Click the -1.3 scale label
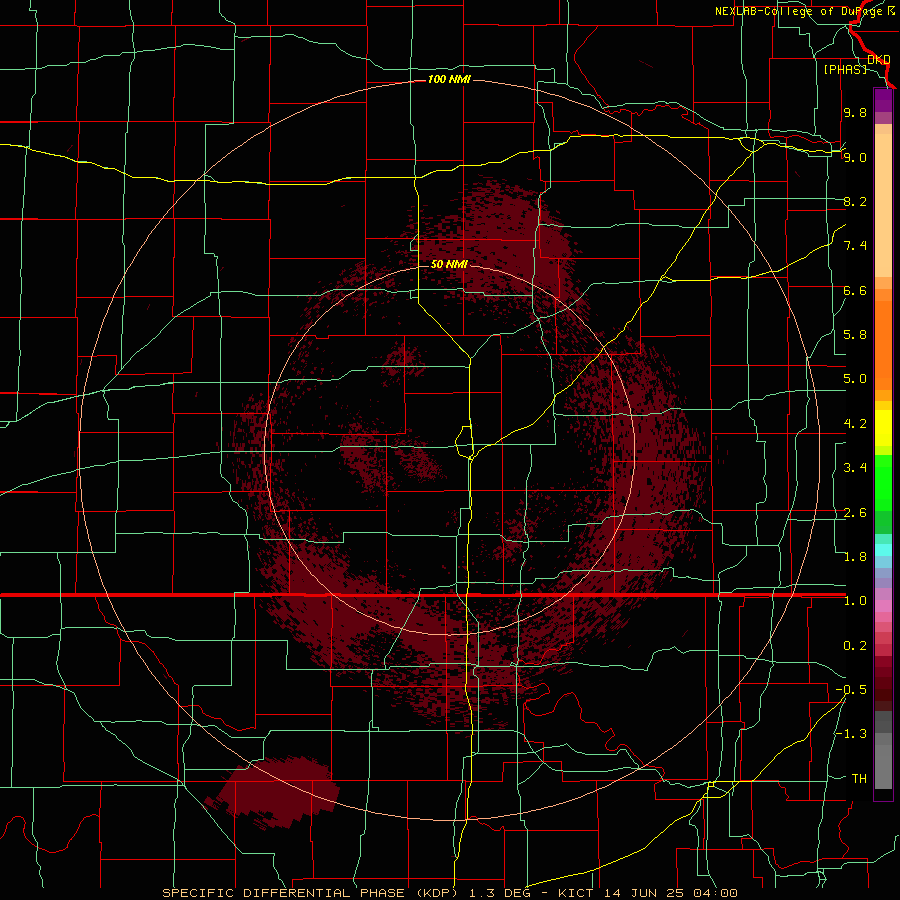This screenshot has width=900, height=900. point(851,734)
